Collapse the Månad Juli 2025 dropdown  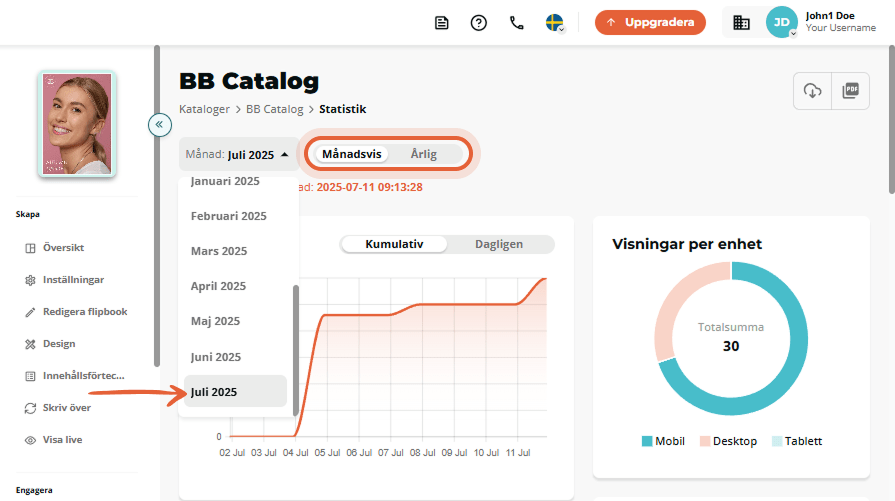click(x=237, y=154)
